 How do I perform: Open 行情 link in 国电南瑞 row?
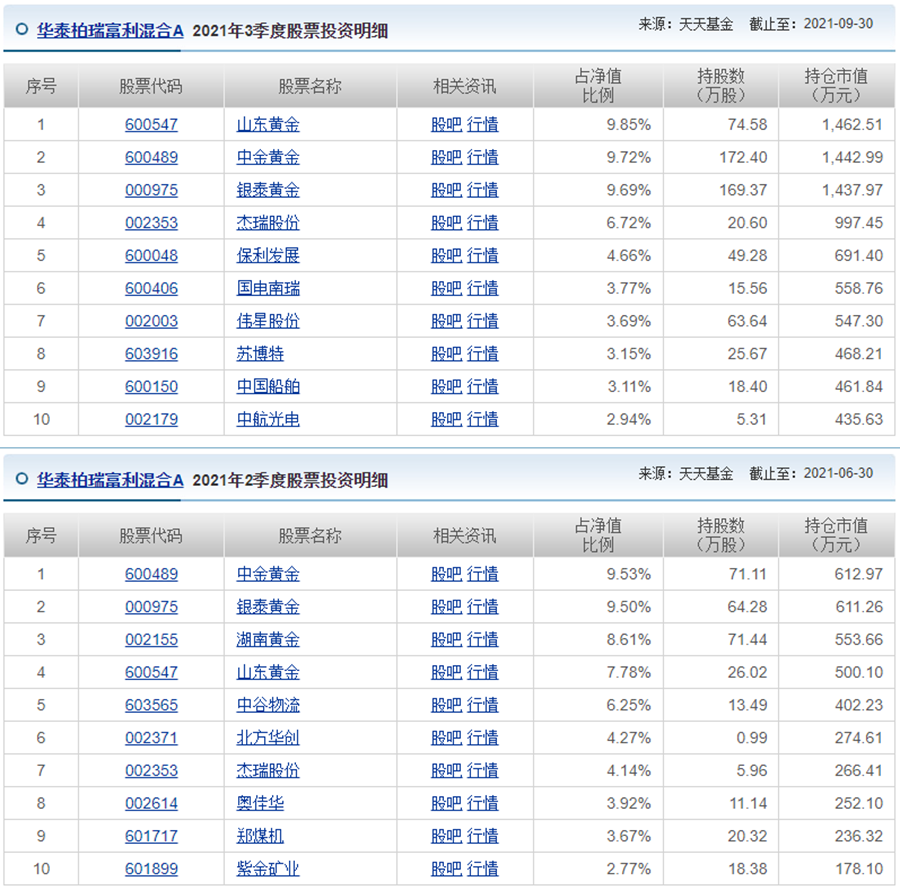(x=483, y=288)
